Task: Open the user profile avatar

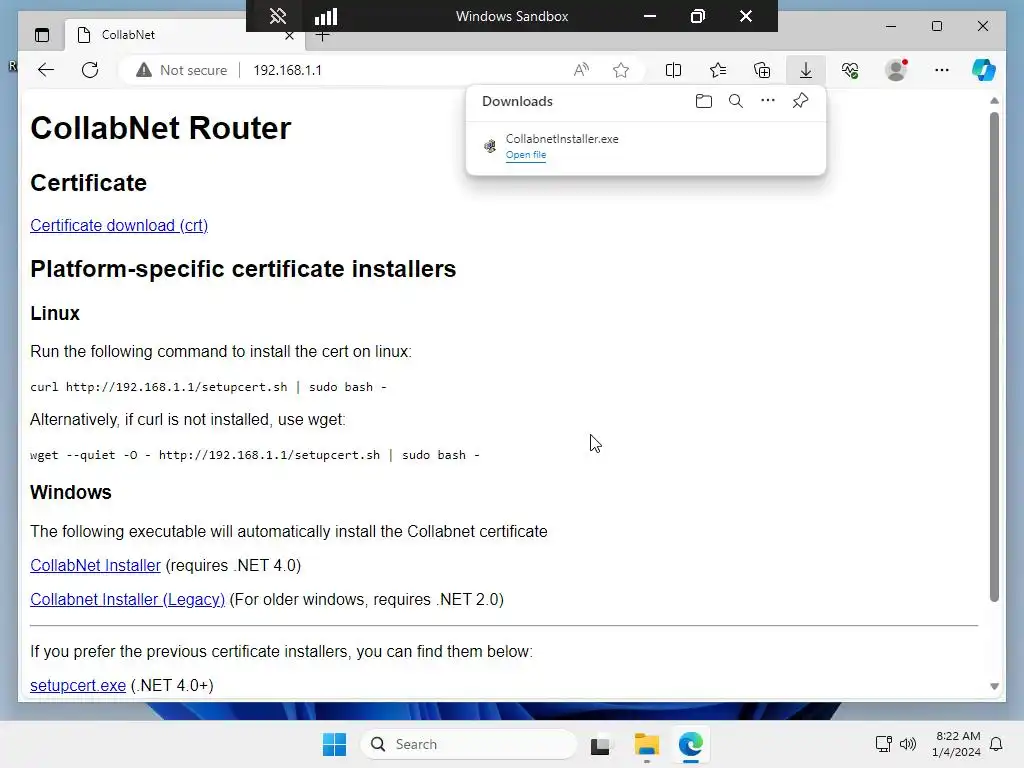Action: [x=896, y=70]
